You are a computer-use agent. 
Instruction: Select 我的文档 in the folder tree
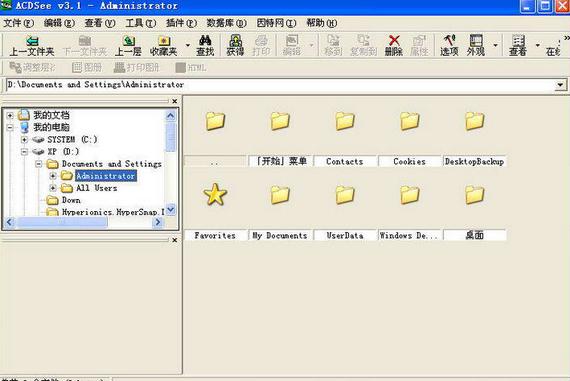coord(51,115)
